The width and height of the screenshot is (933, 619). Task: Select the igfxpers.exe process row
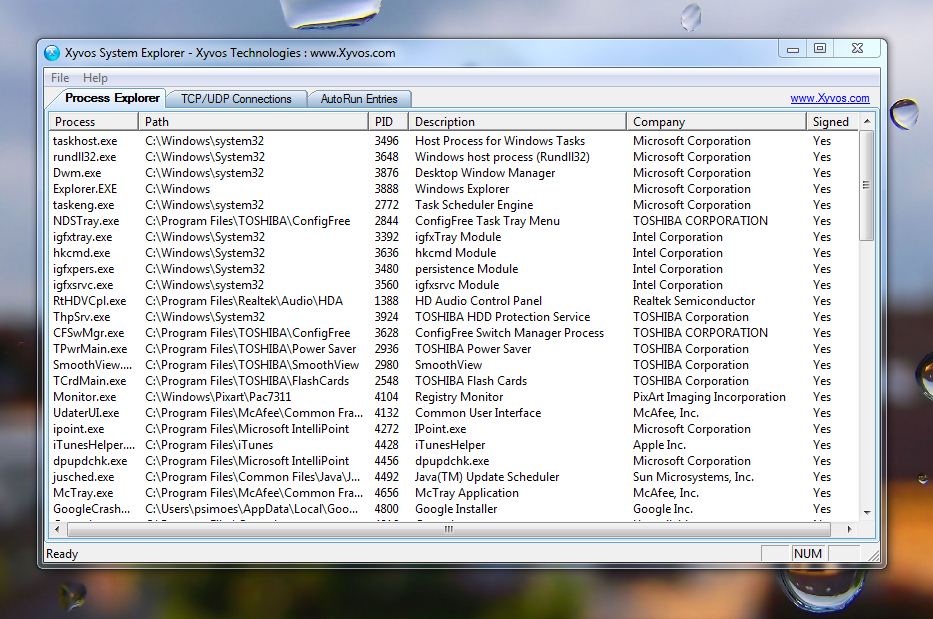coord(453,269)
